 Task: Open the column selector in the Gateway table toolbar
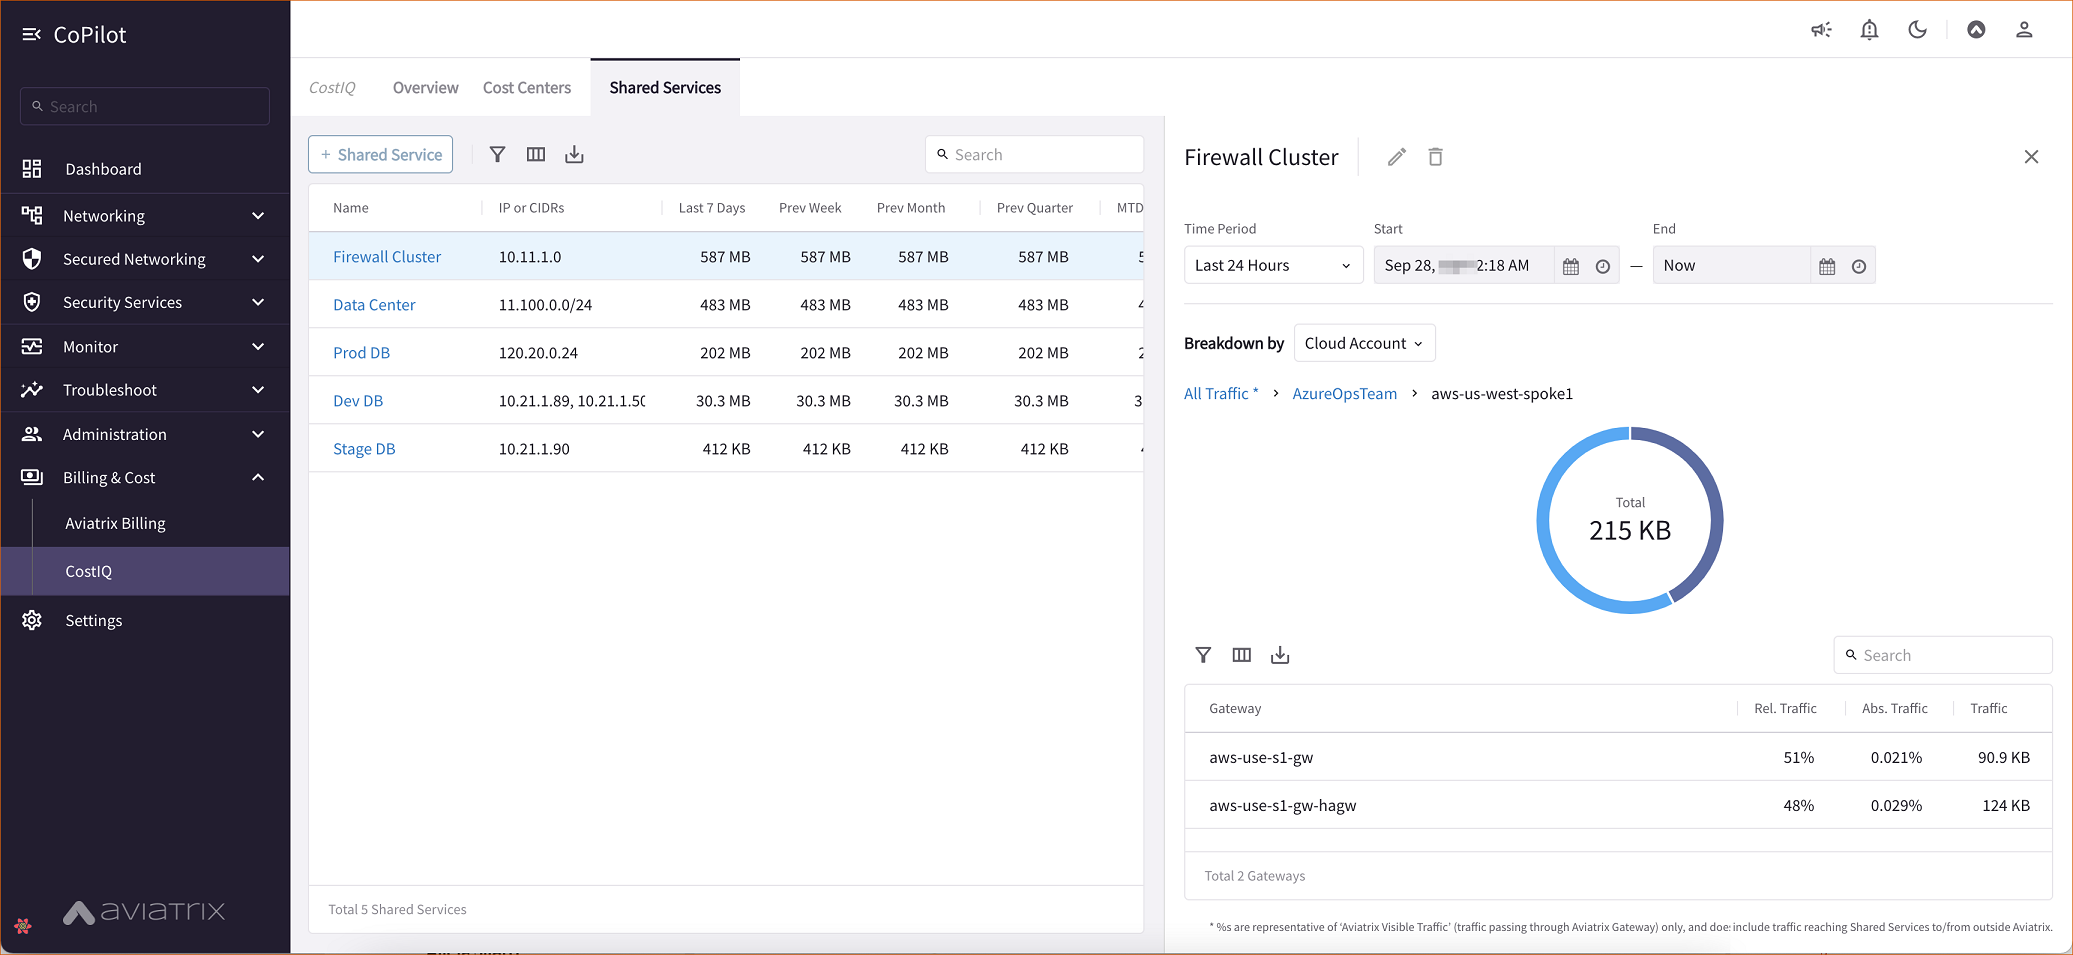(x=1241, y=655)
